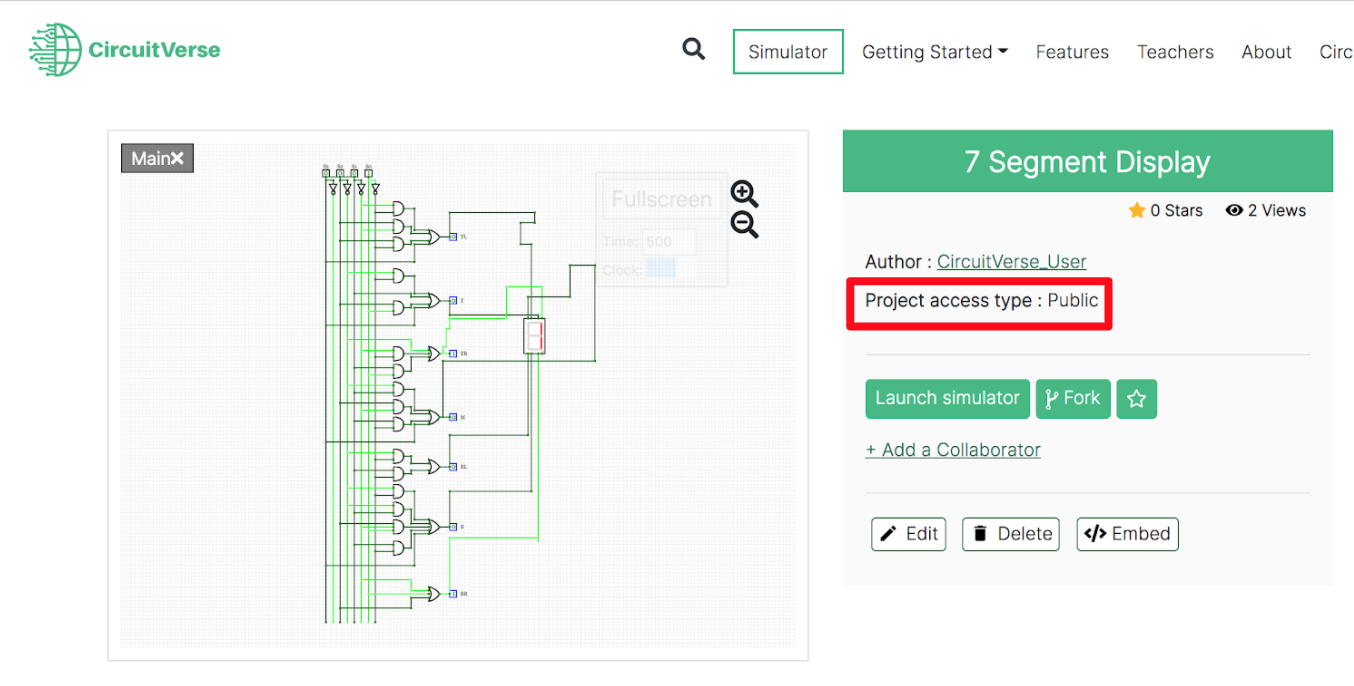Click the Time input field
This screenshot has width=1354, height=686.
(669, 242)
